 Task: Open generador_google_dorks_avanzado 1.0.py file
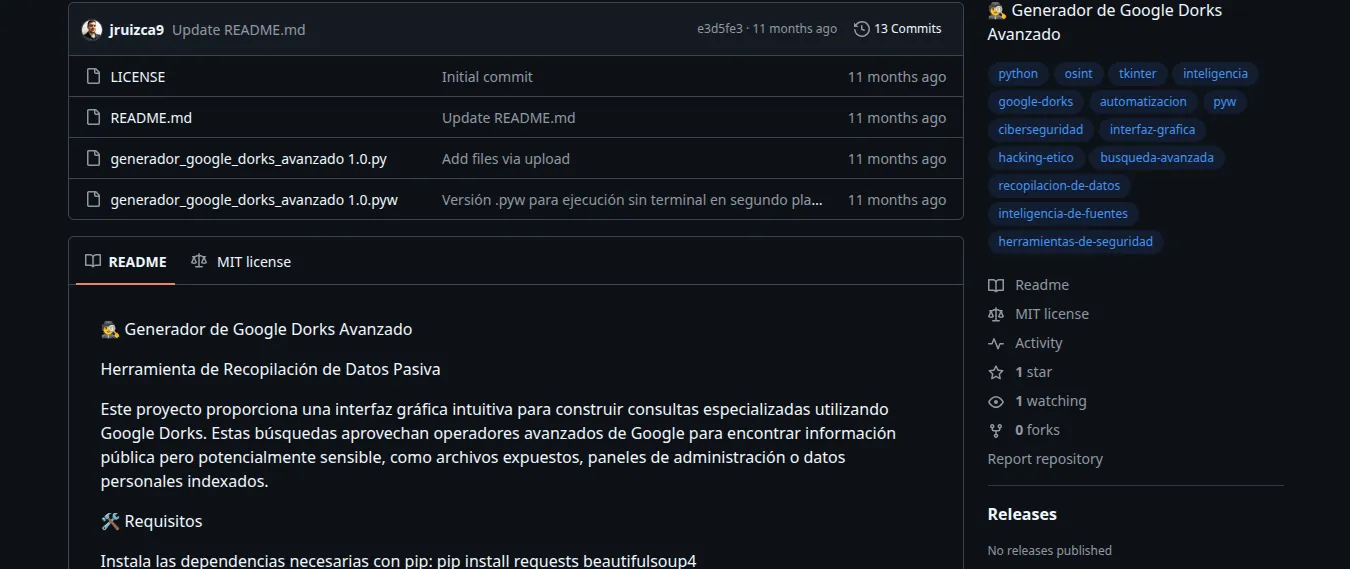[x=248, y=159]
